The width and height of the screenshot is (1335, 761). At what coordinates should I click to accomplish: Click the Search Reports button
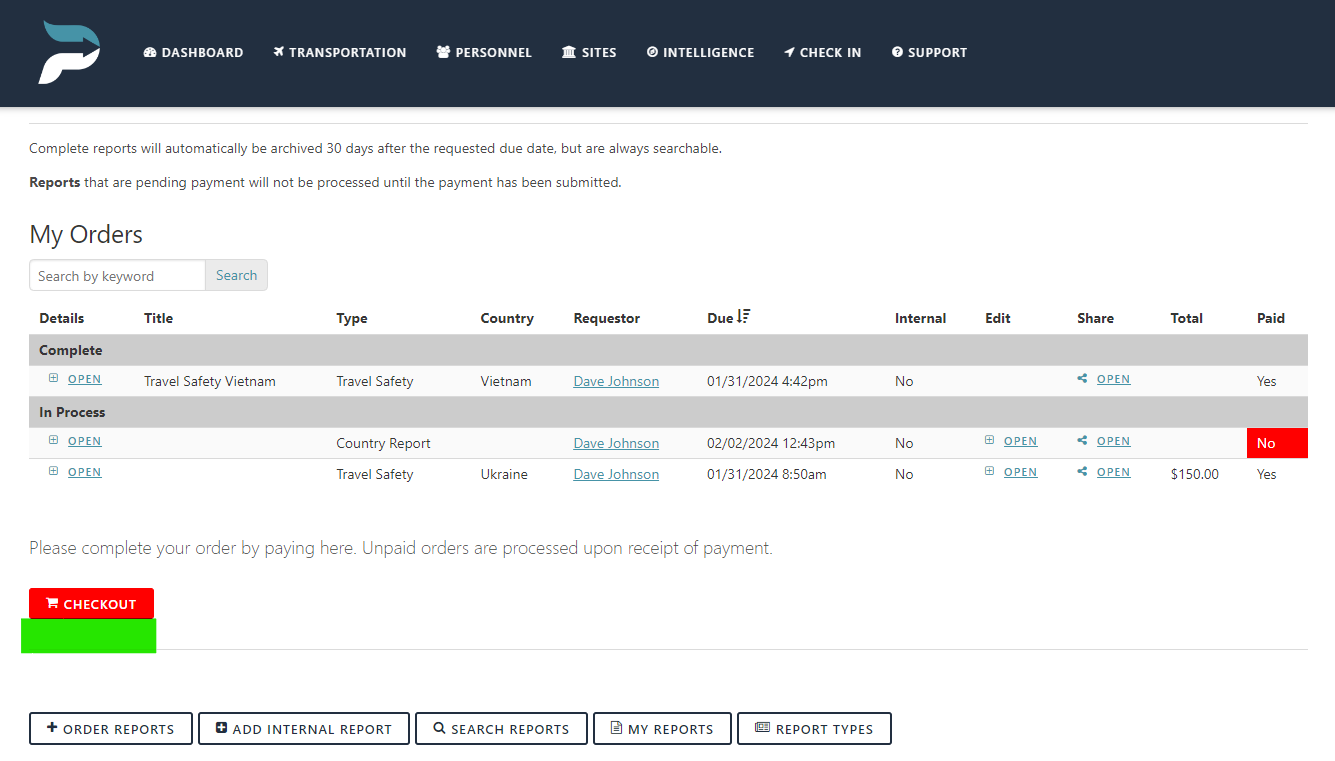(x=501, y=728)
